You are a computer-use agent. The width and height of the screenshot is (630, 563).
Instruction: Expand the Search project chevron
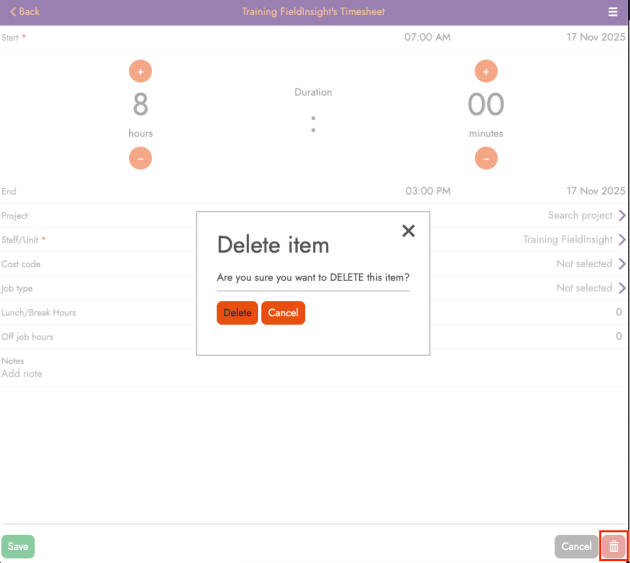tap(622, 216)
